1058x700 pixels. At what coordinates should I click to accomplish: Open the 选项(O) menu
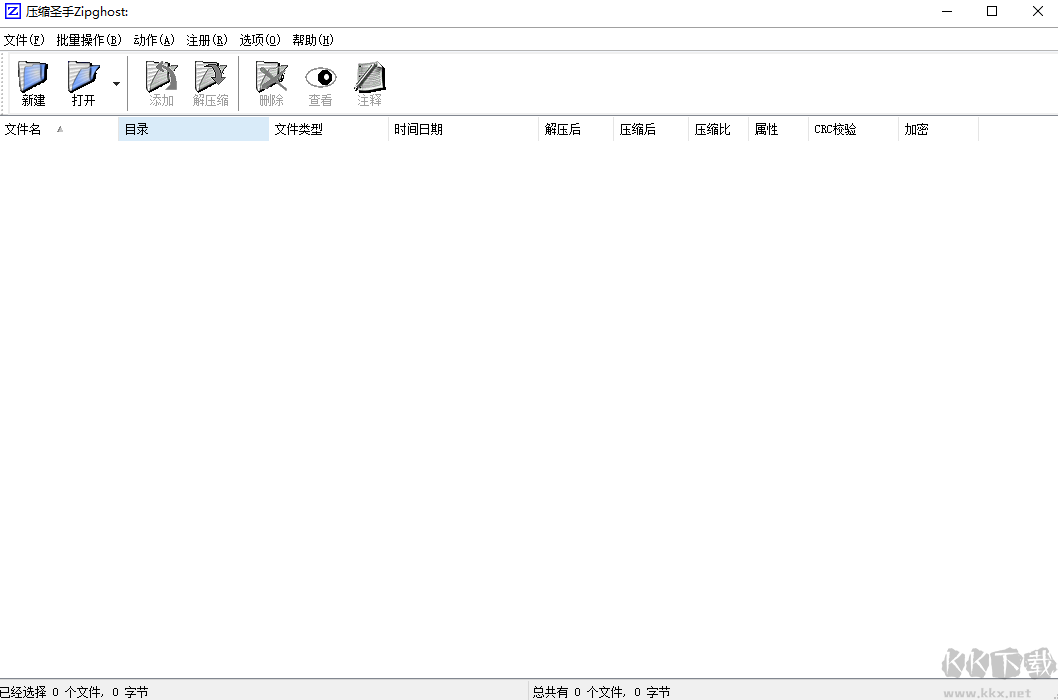point(259,40)
